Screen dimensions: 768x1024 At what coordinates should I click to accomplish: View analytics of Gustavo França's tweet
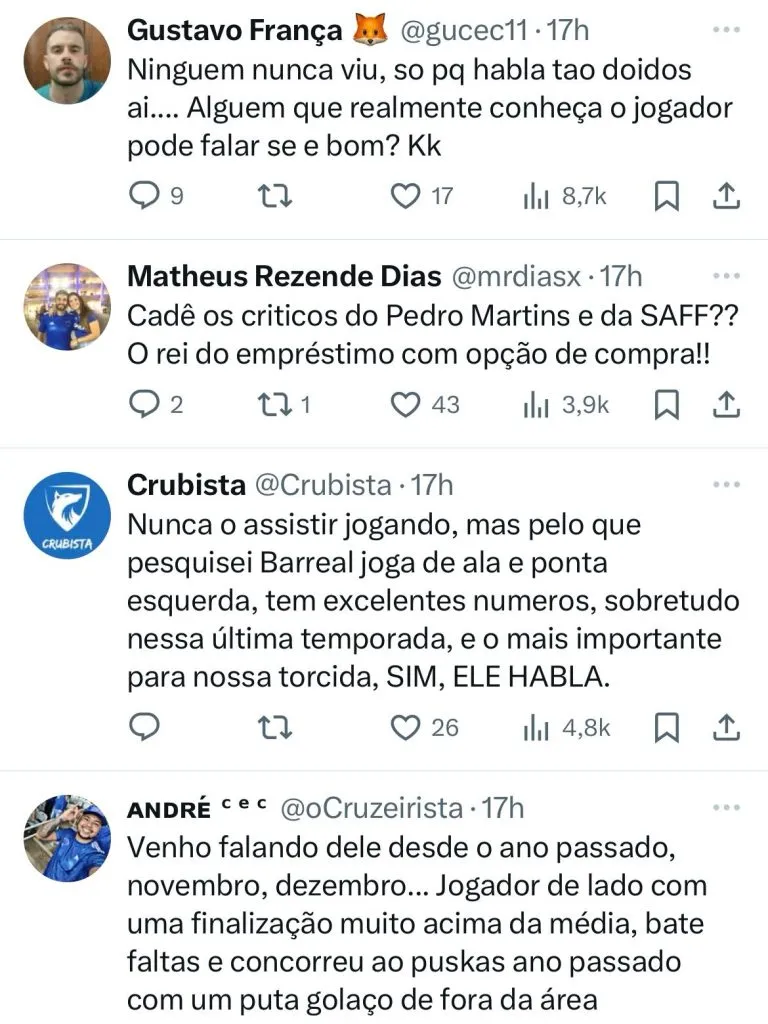(x=538, y=196)
